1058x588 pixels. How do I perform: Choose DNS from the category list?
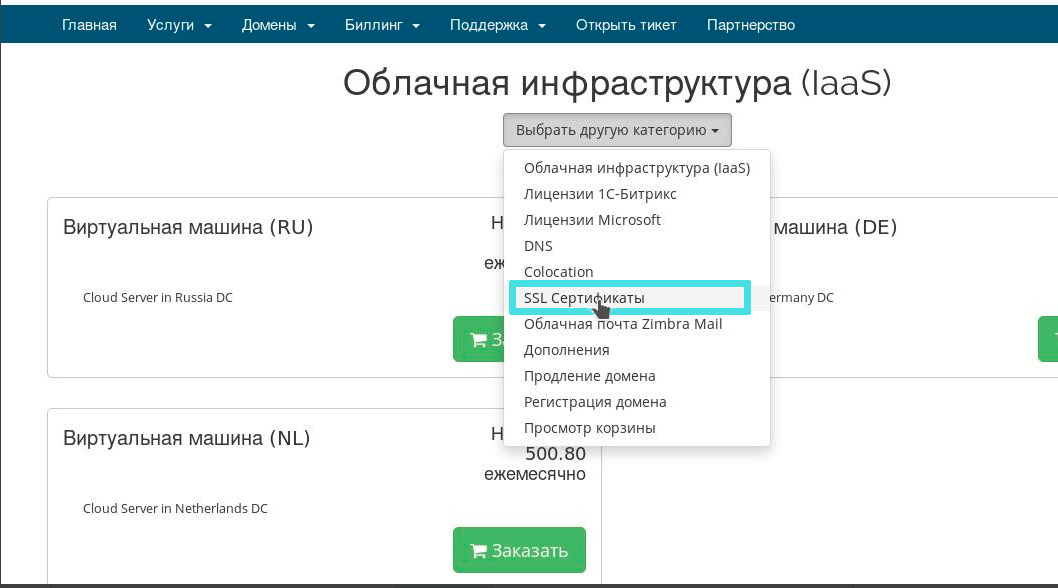[637, 246]
